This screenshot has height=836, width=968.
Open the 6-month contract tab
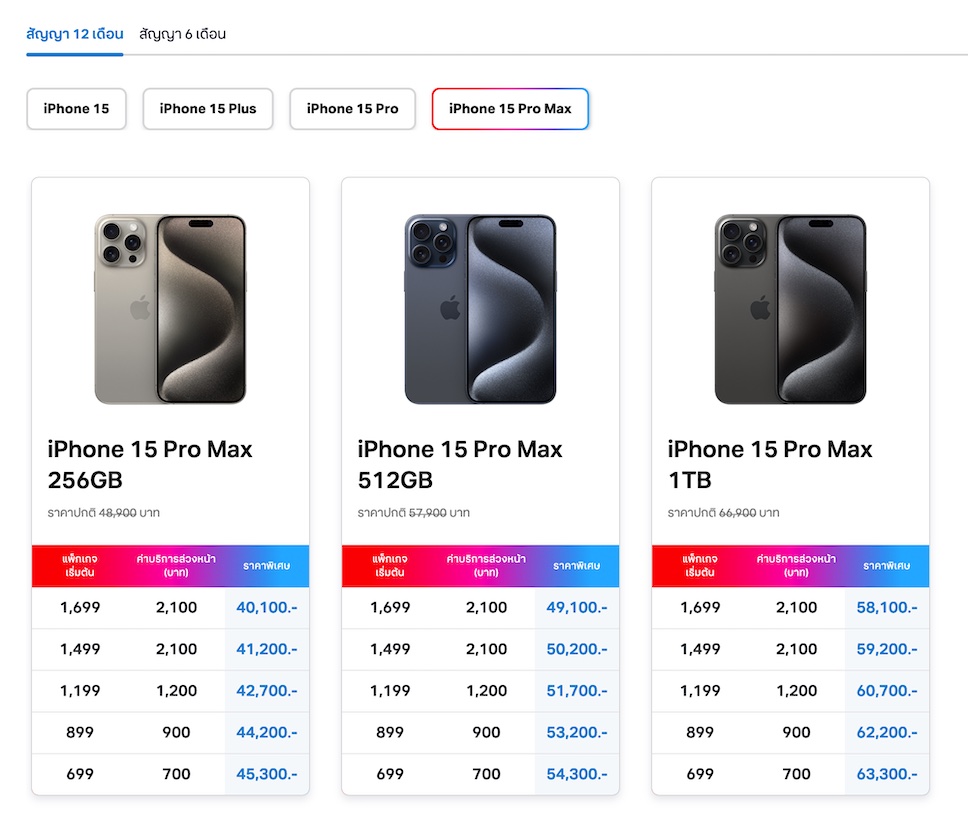182,34
